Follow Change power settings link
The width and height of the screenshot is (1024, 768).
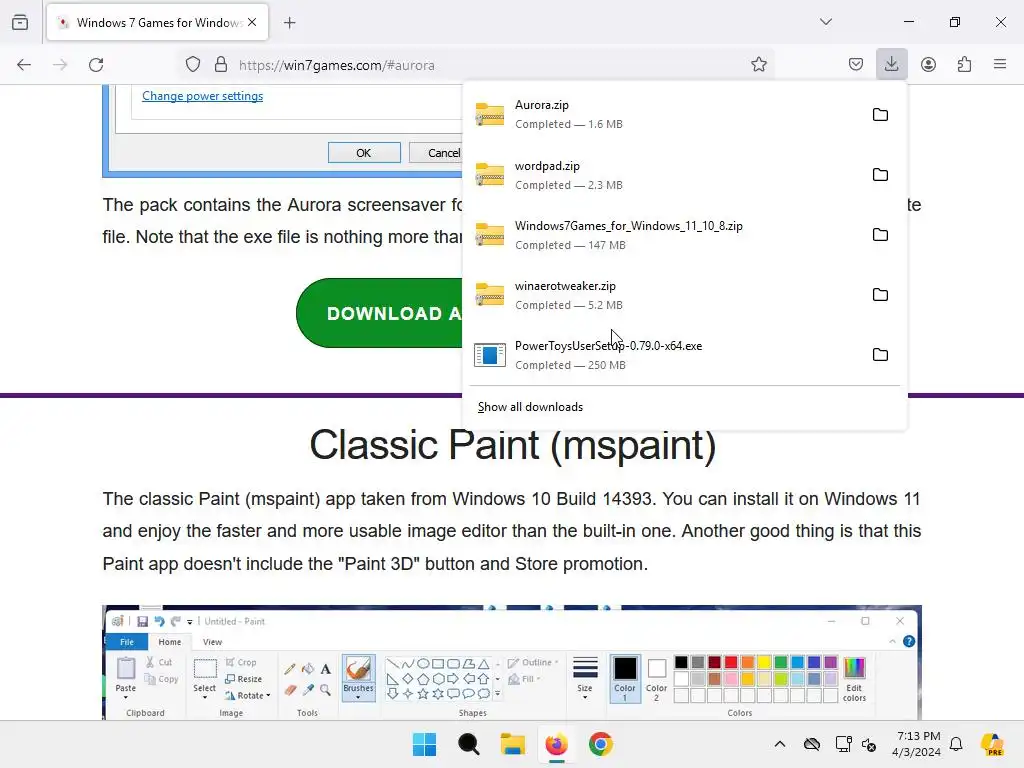(x=202, y=96)
